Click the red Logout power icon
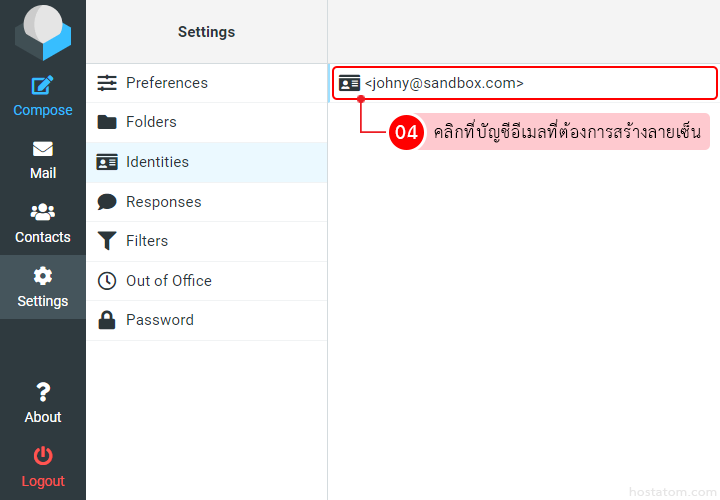 pyautogui.click(x=42, y=456)
